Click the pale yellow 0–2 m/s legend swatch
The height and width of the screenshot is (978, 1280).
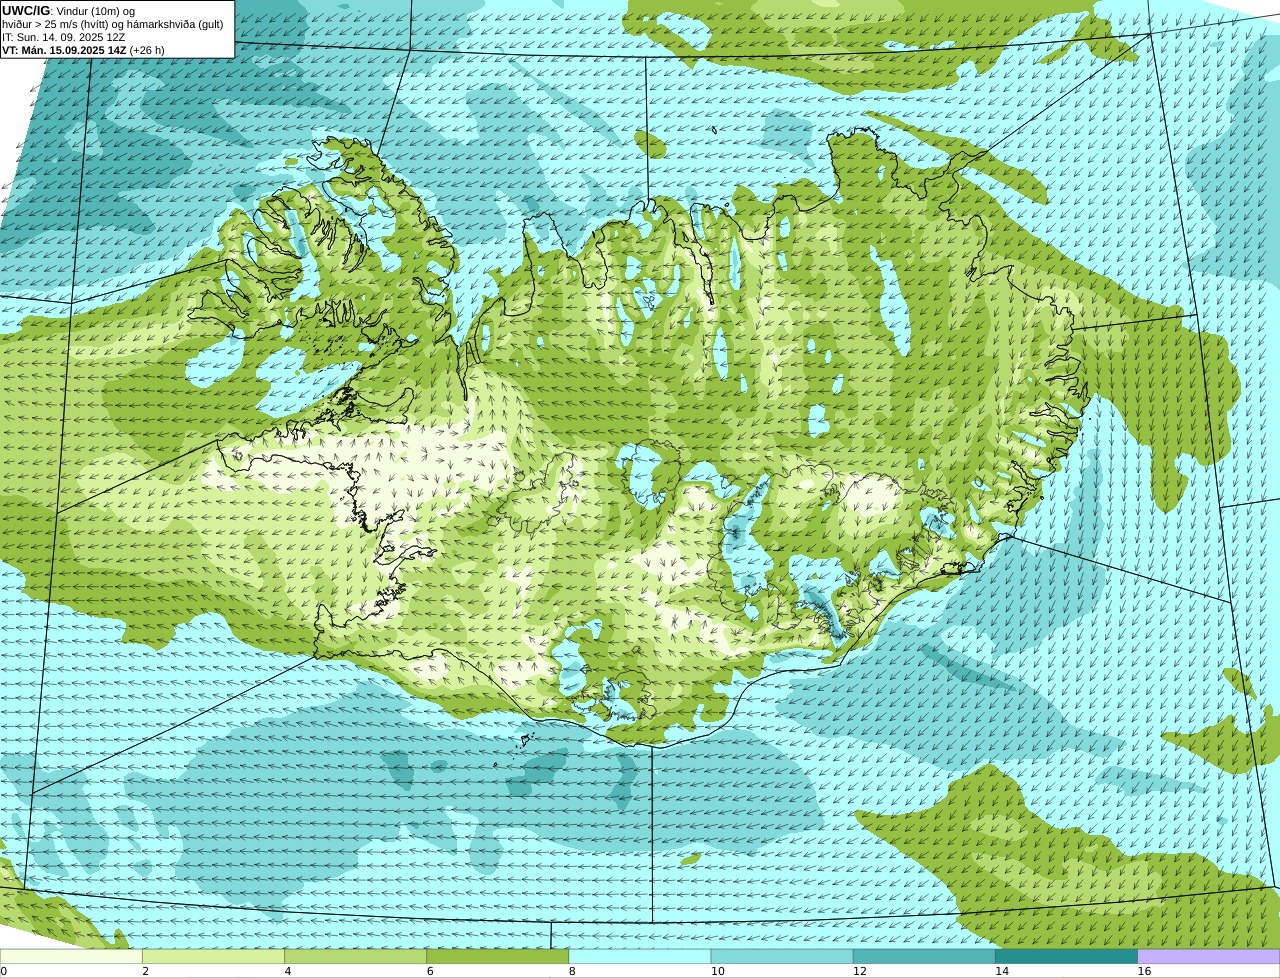tap(71, 956)
